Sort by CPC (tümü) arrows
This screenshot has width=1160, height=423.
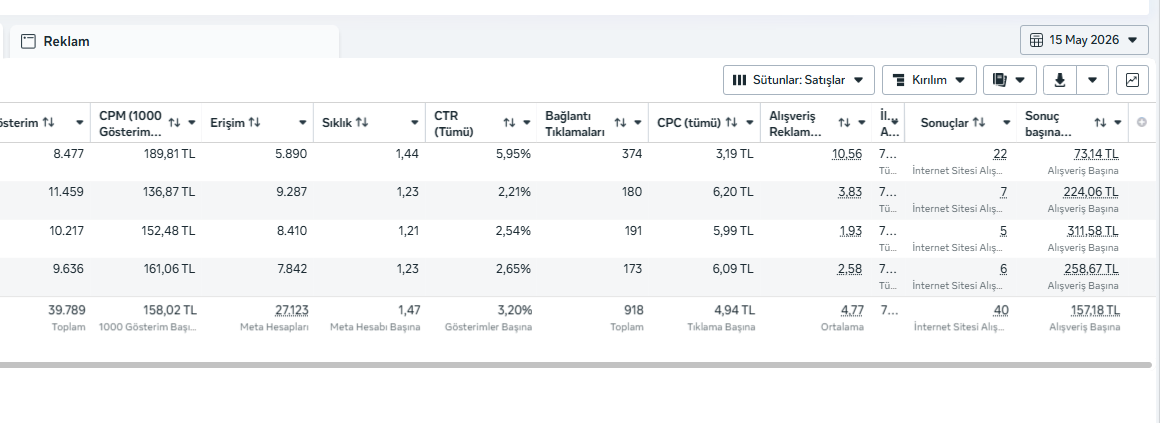(732, 122)
